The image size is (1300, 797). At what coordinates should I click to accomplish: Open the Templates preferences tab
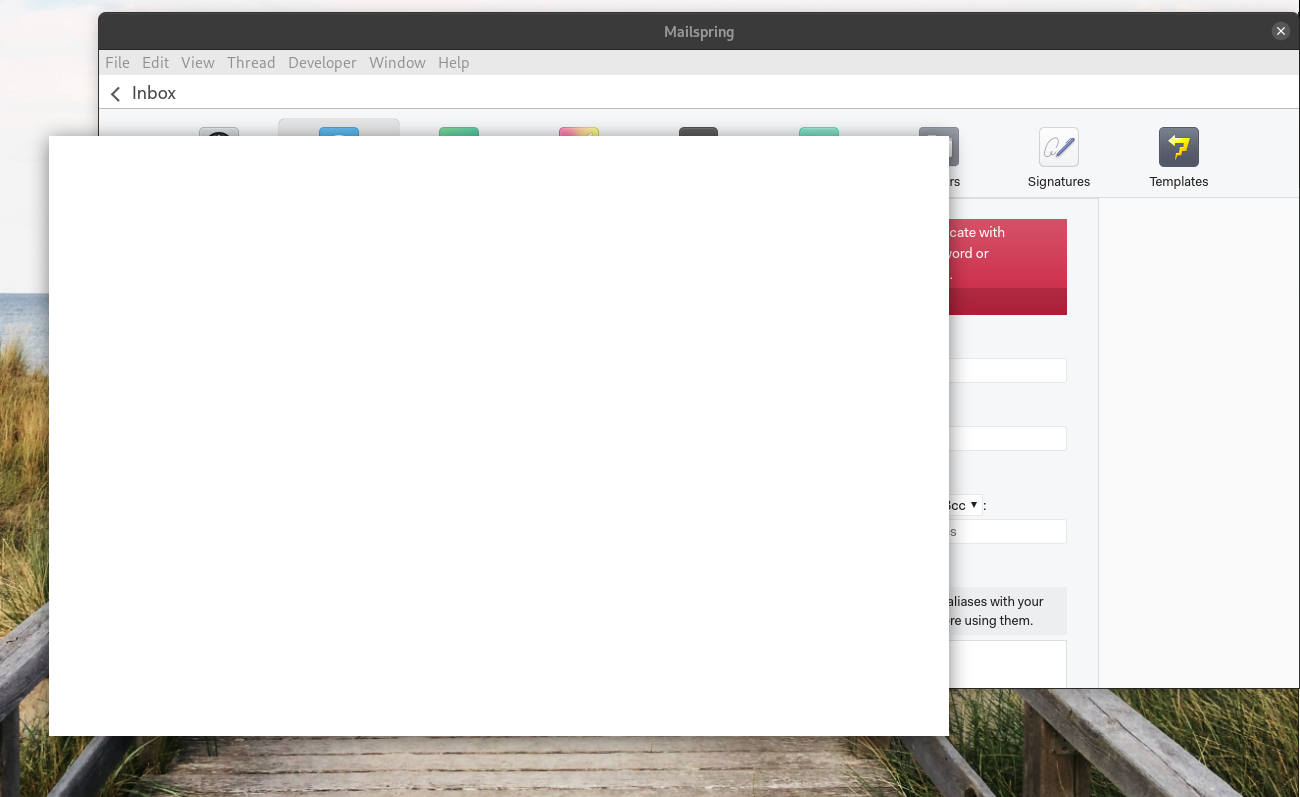(x=1178, y=158)
